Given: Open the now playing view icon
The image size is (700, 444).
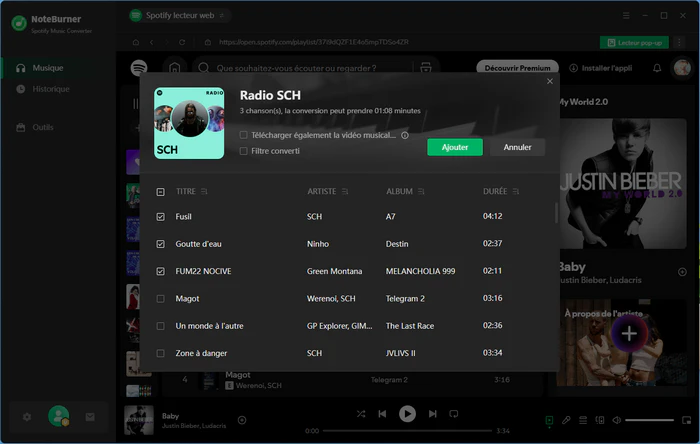Looking at the screenshot, I should click(550, 420).
